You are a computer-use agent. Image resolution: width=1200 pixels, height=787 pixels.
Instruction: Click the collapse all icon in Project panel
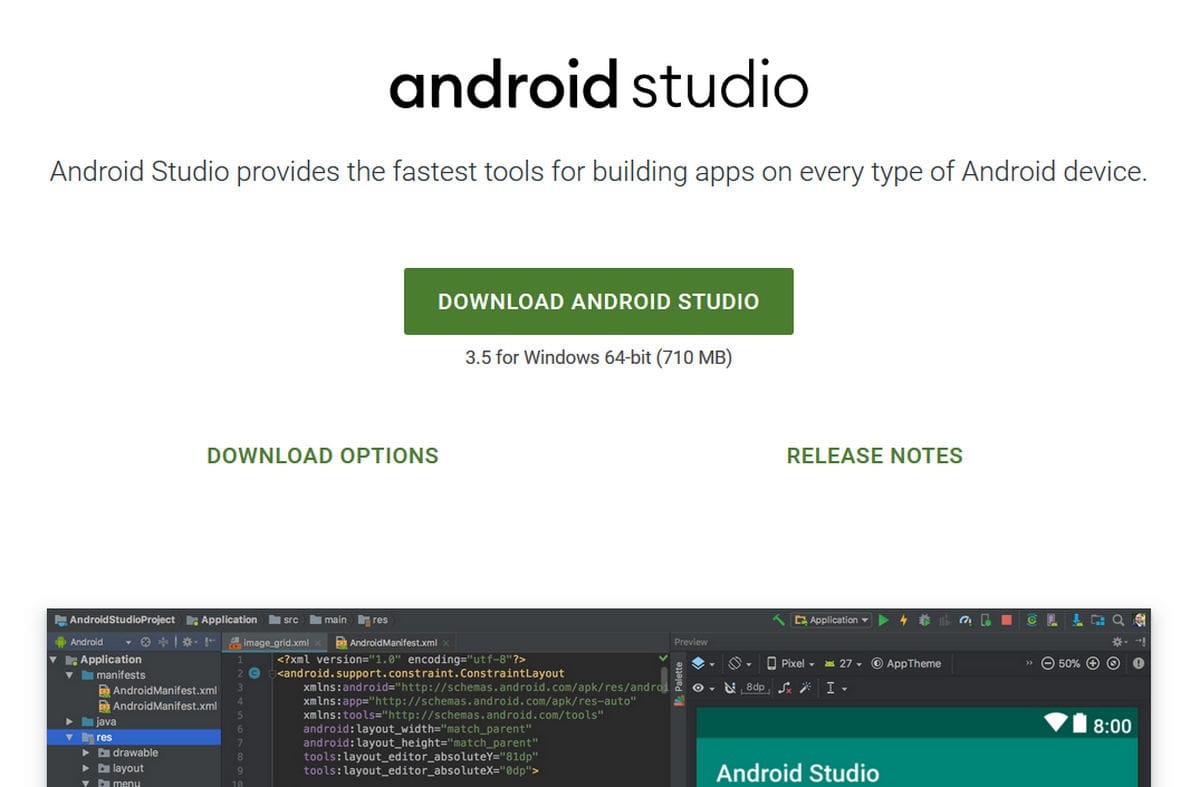pos(163,642)
